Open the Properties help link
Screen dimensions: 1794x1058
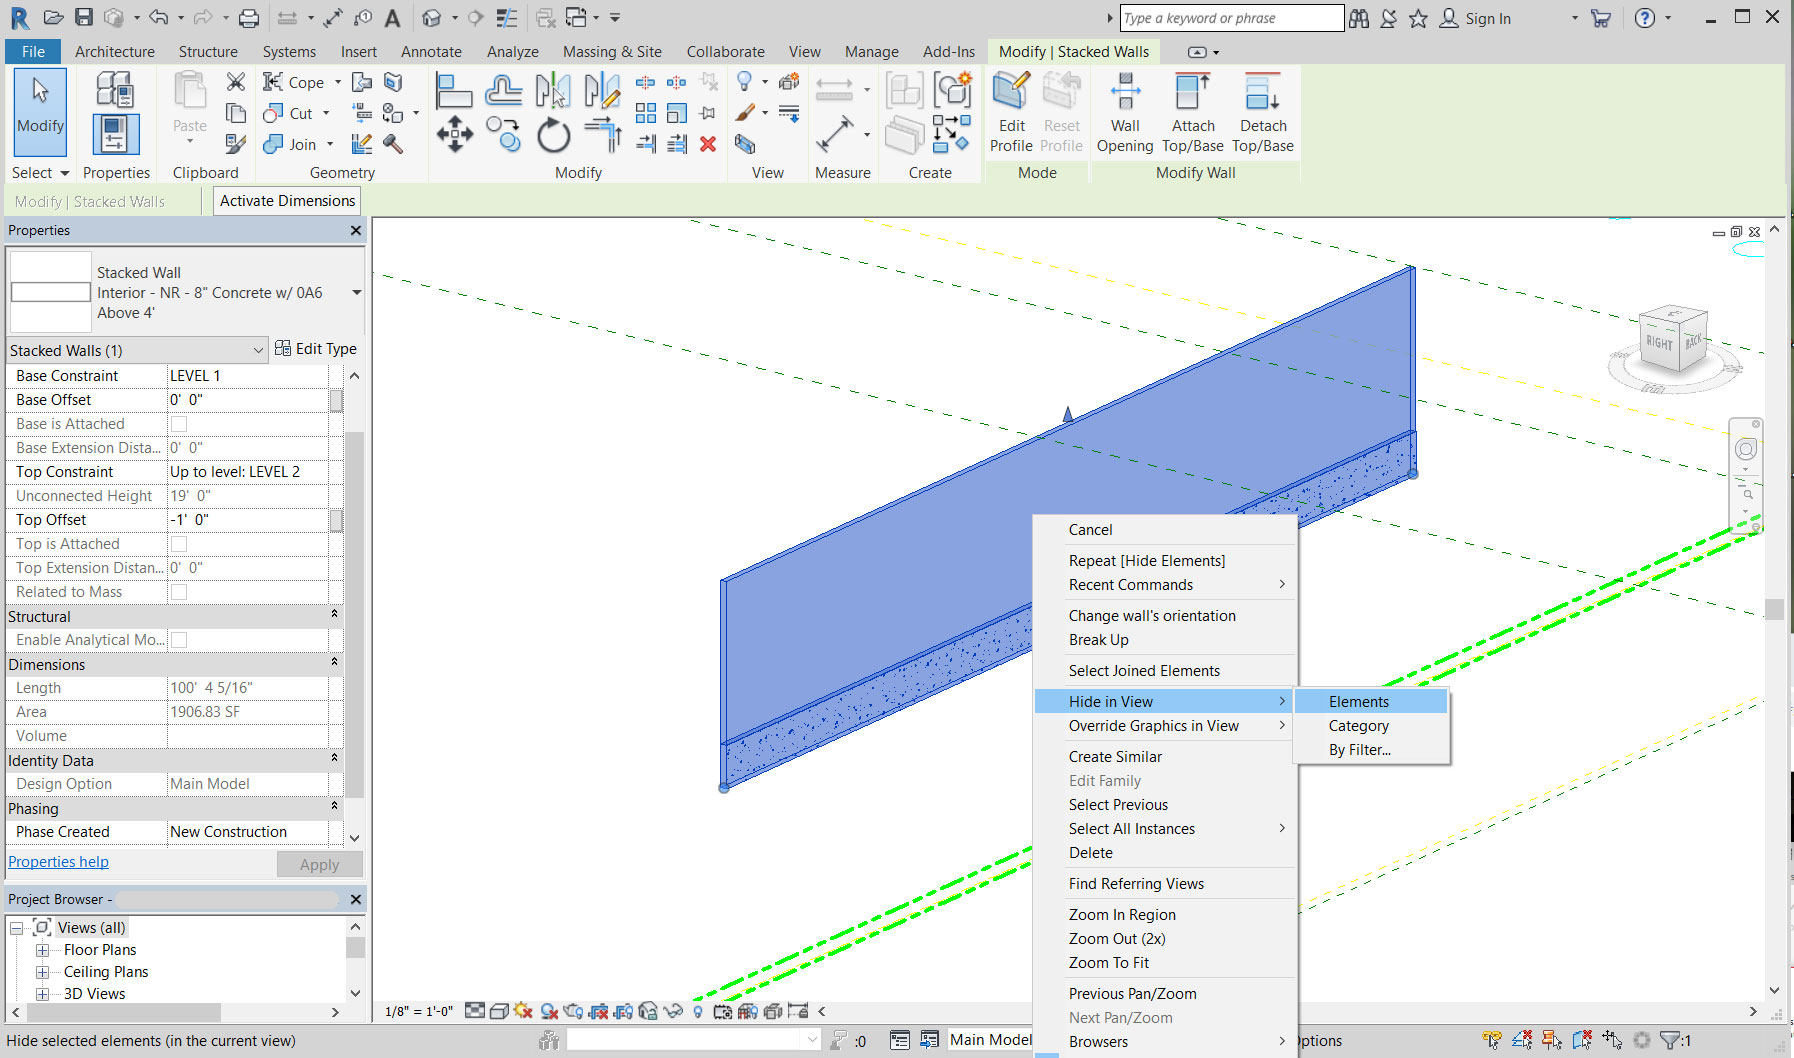tap(57, 861)
